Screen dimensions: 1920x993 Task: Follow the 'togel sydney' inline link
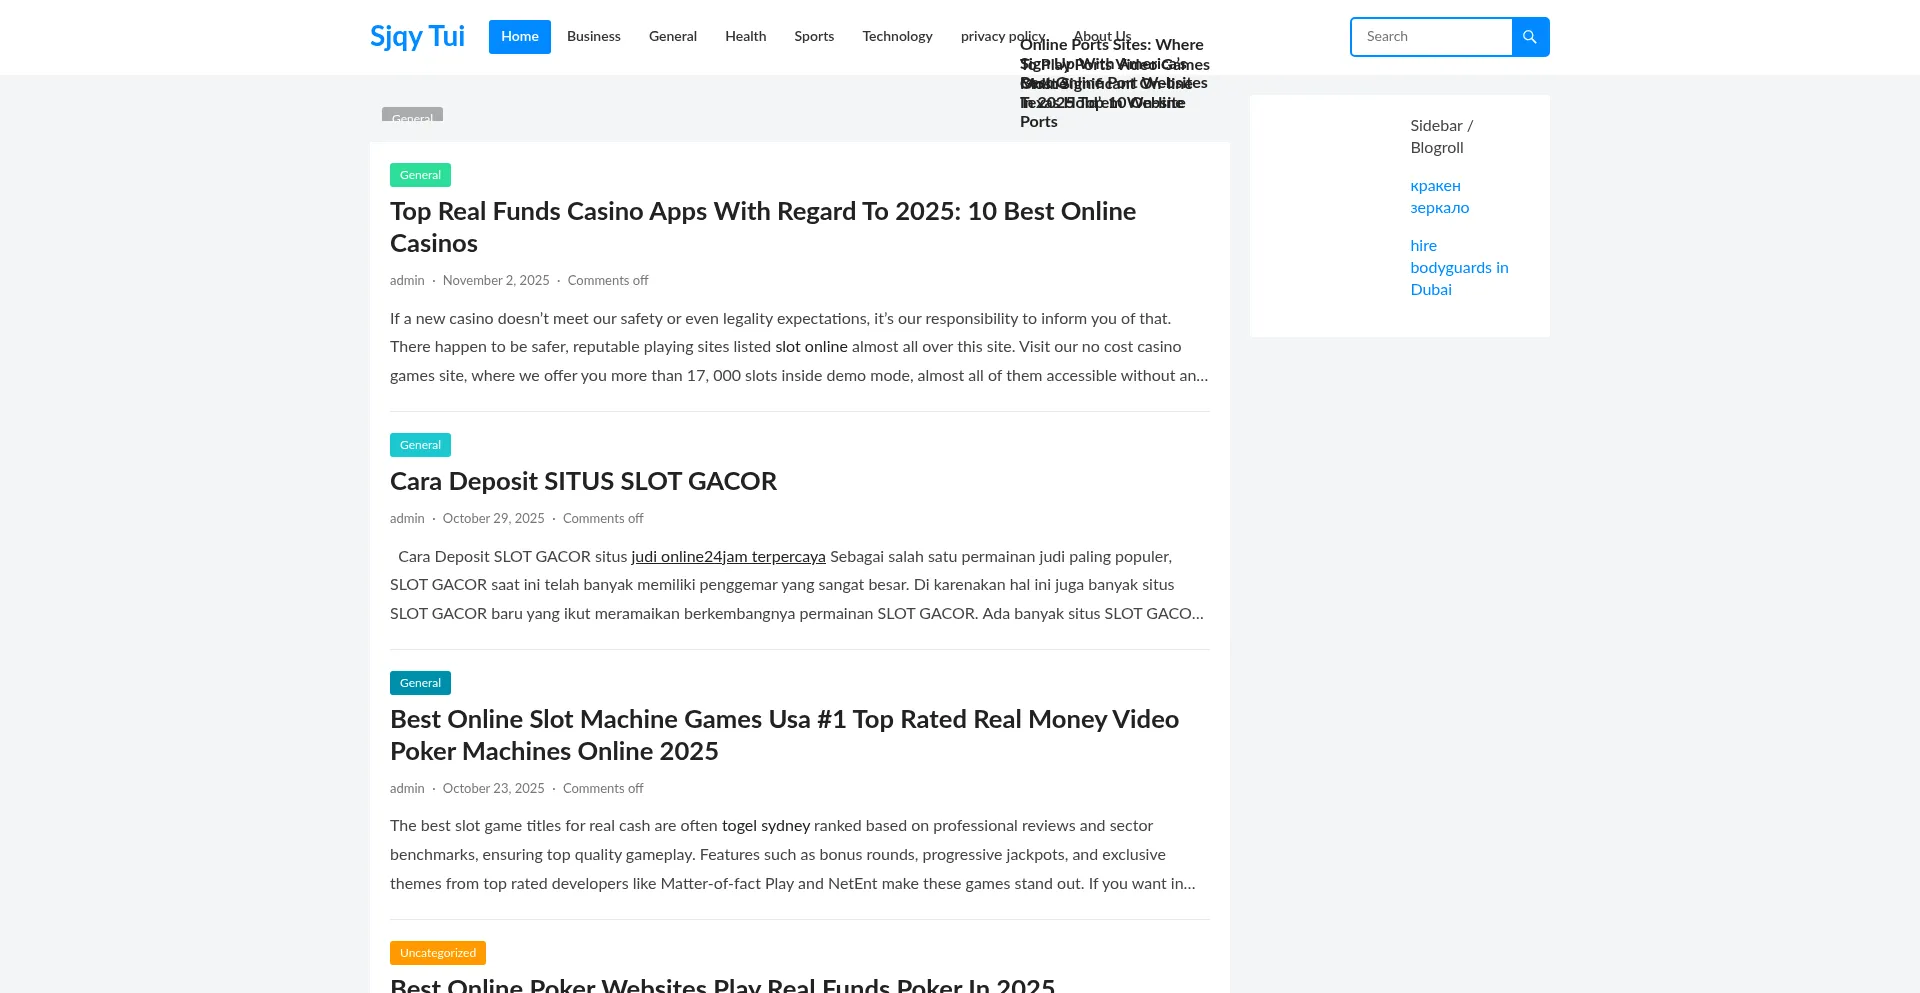765,826
